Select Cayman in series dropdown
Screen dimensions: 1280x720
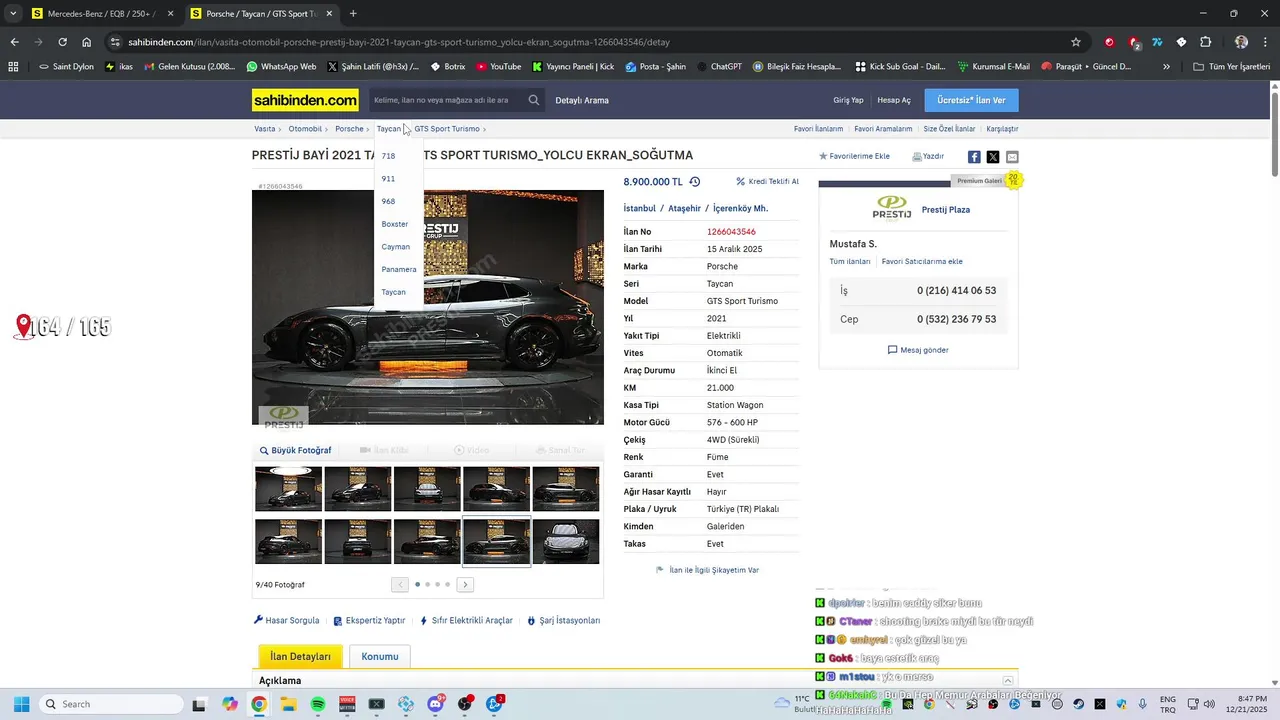396,247
